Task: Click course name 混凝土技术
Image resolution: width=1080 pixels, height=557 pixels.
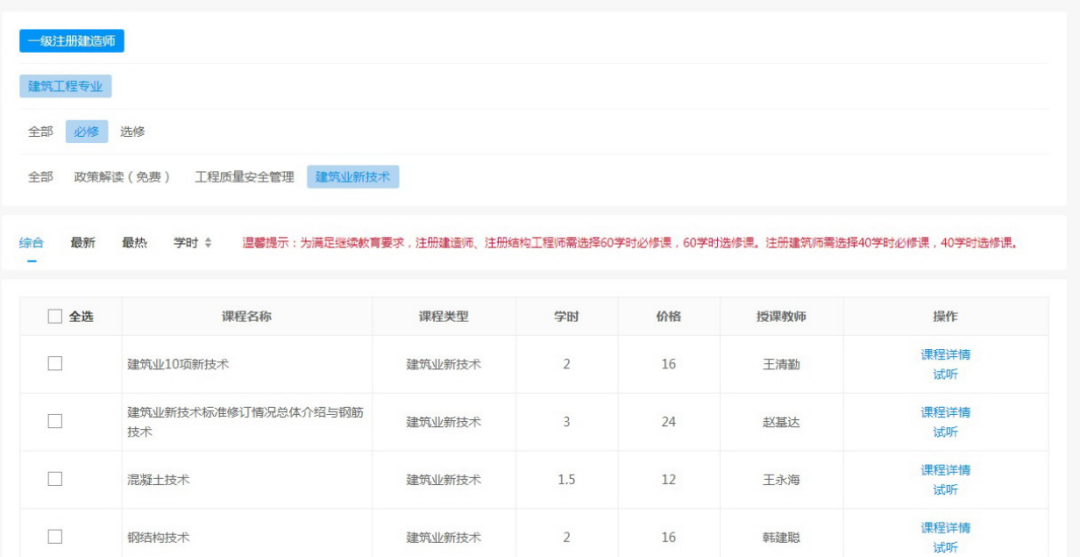Action: click(x=158, y=480)
